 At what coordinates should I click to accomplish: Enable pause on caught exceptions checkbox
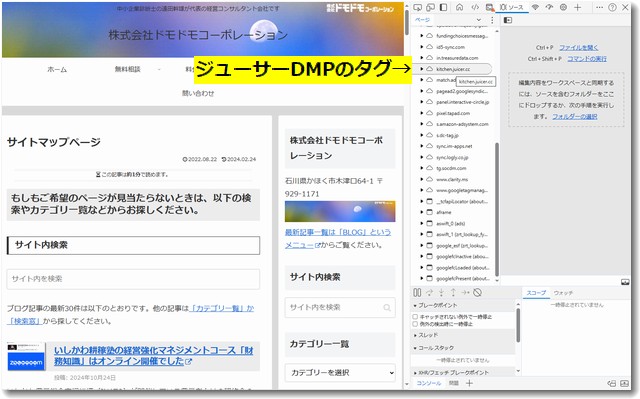pyautogui.click(x=415, y=324)
